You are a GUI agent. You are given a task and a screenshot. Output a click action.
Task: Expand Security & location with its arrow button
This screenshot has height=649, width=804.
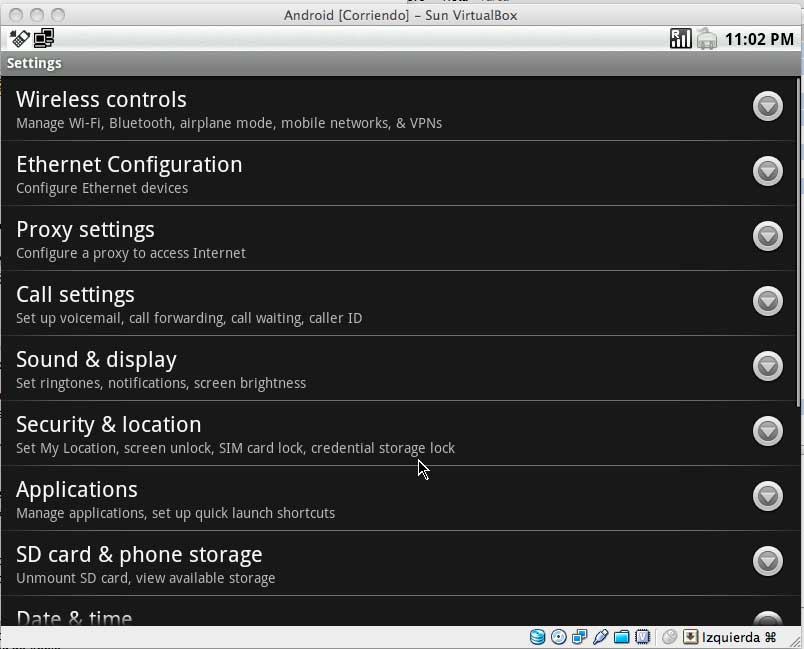768,431
